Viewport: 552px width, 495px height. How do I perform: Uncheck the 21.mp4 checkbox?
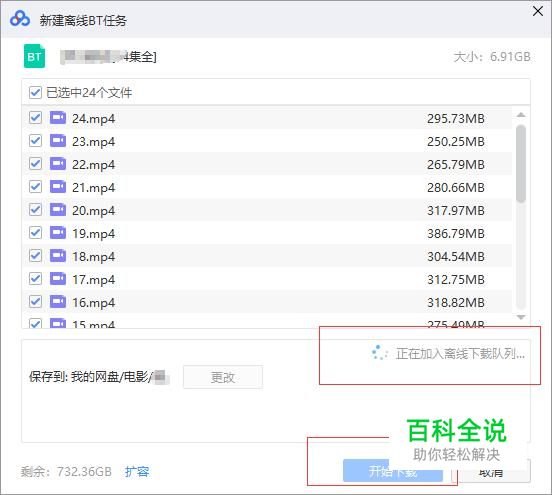pos(35,187)
